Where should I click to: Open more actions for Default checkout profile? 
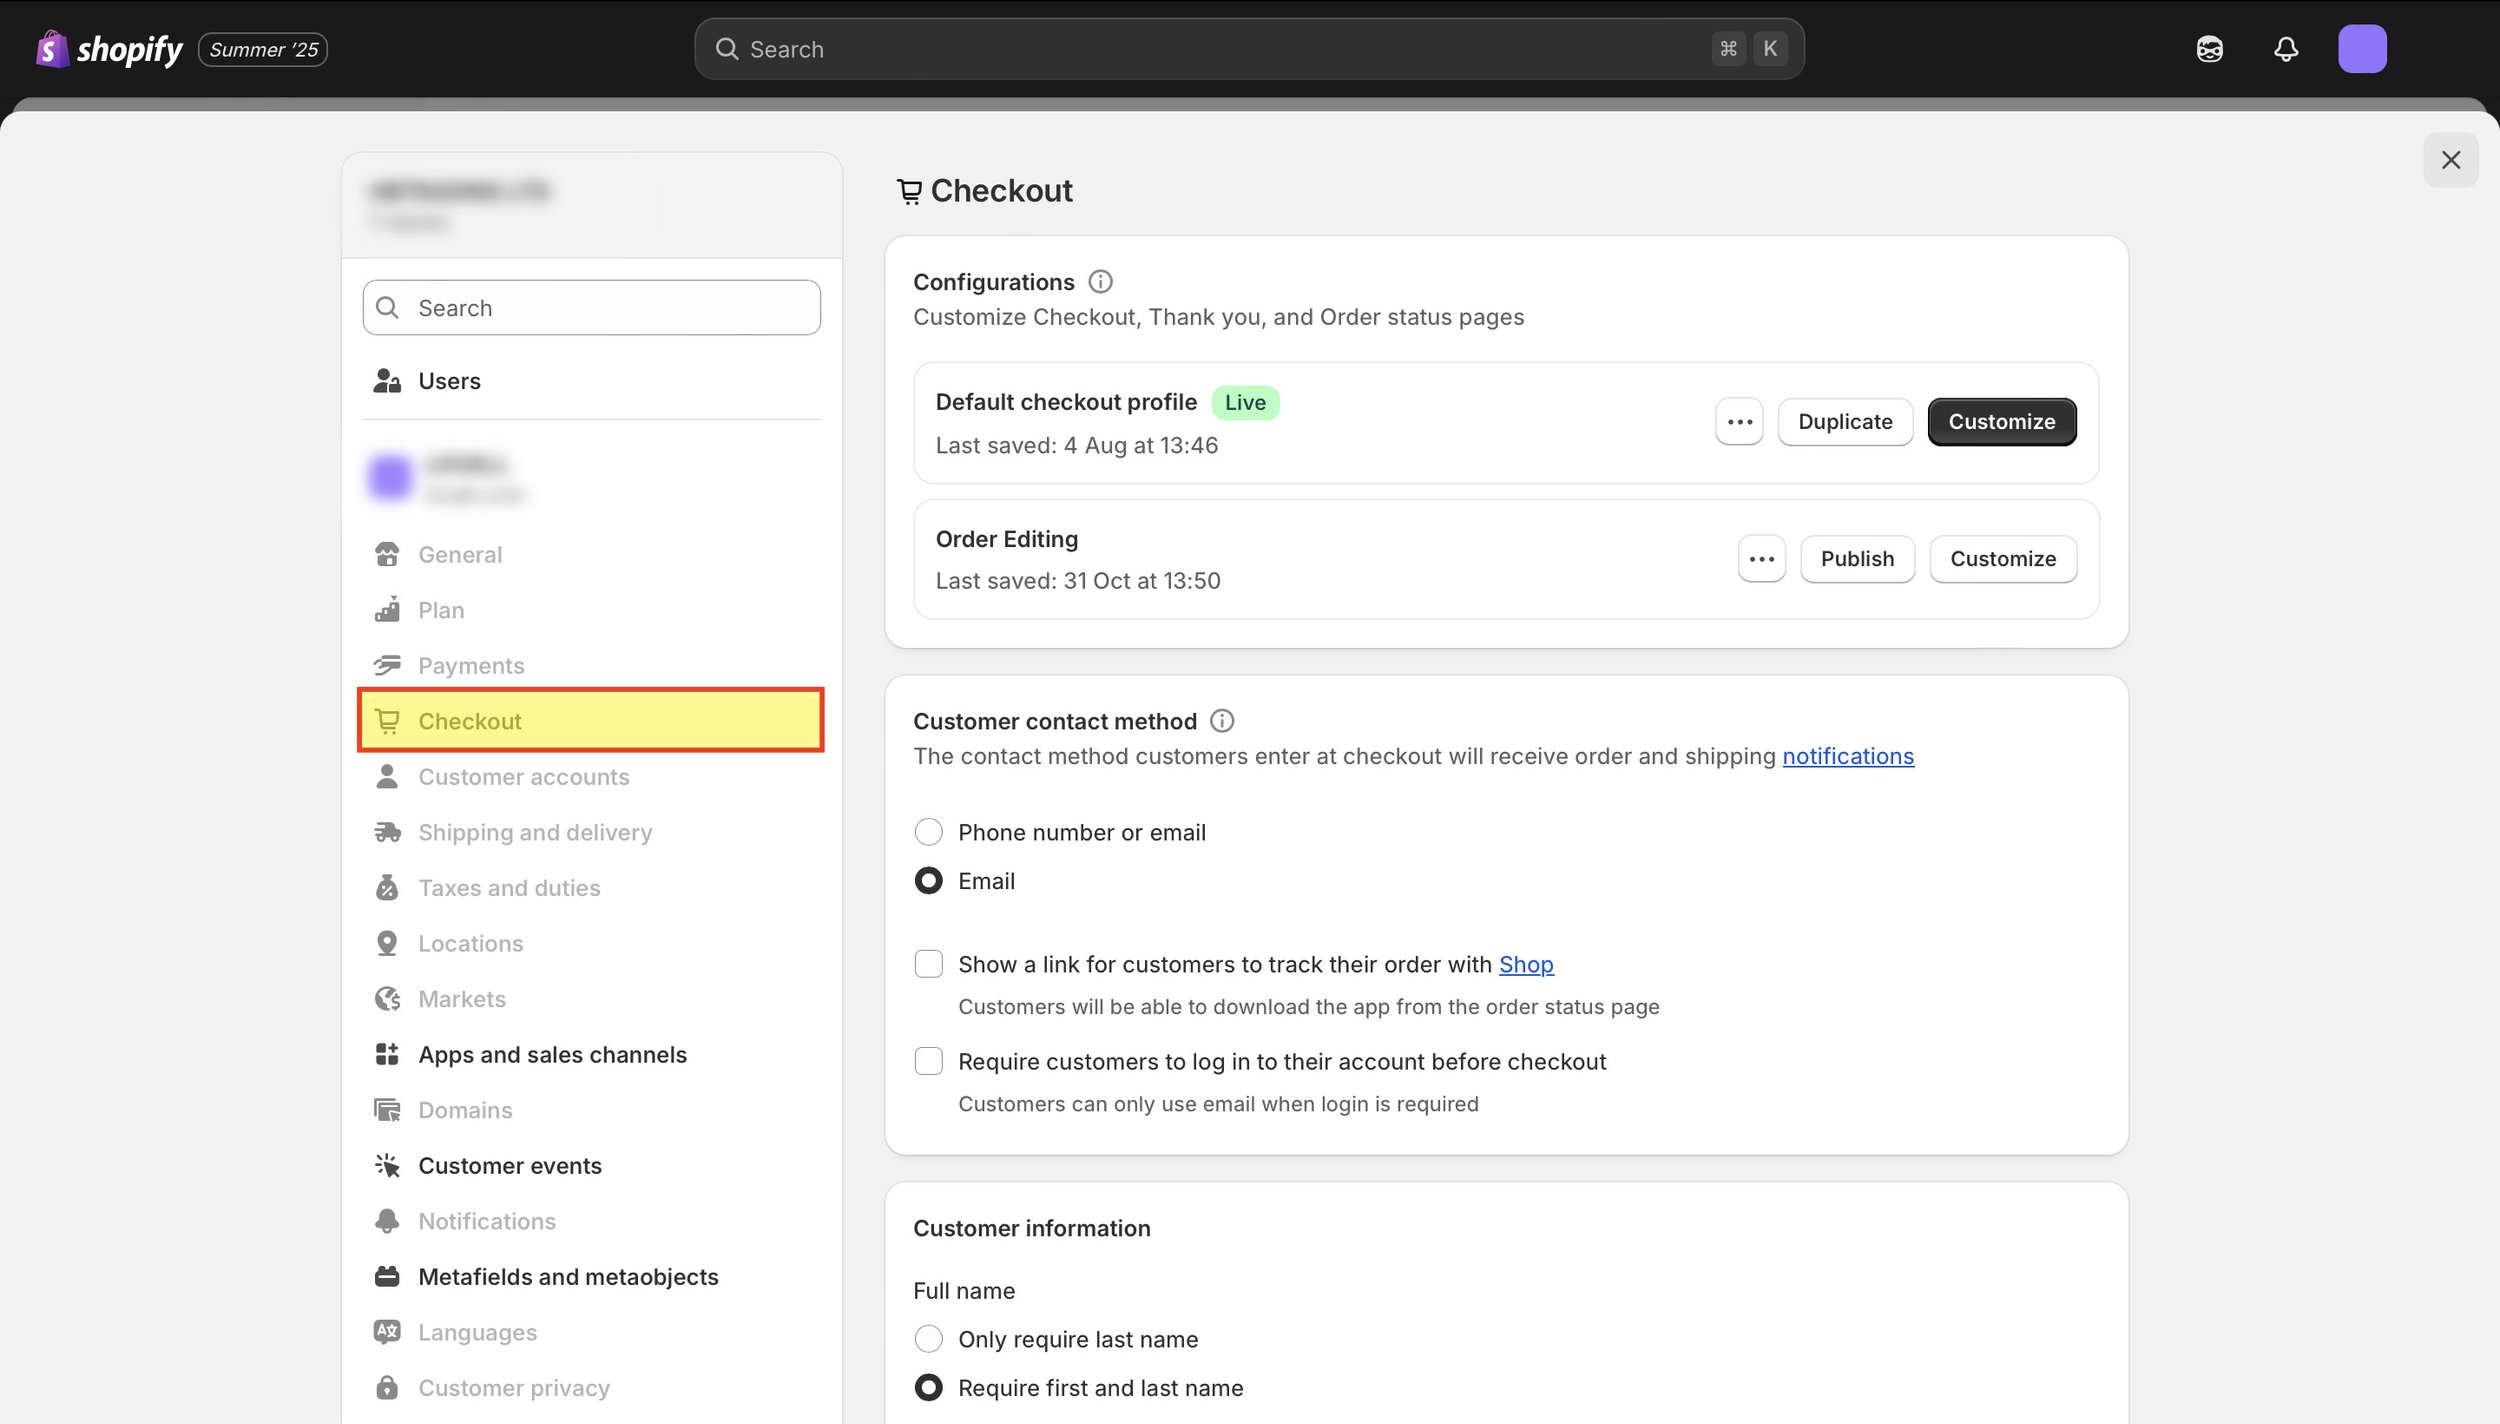[1739, 422]
